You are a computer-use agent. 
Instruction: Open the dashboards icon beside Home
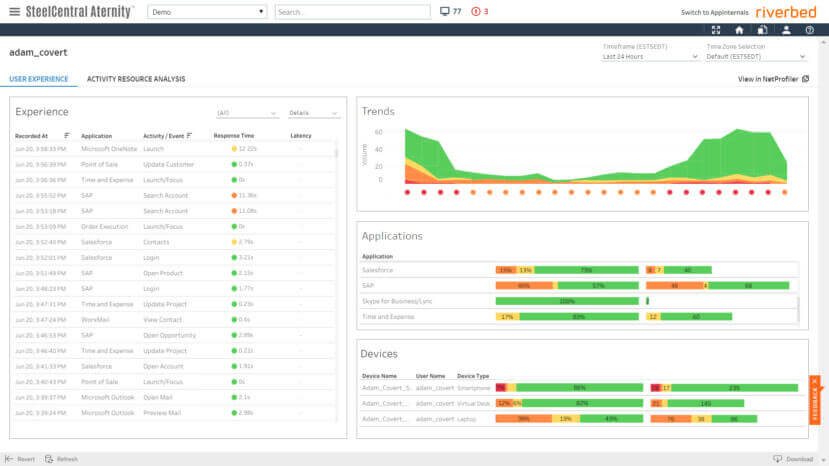[762, 30]
